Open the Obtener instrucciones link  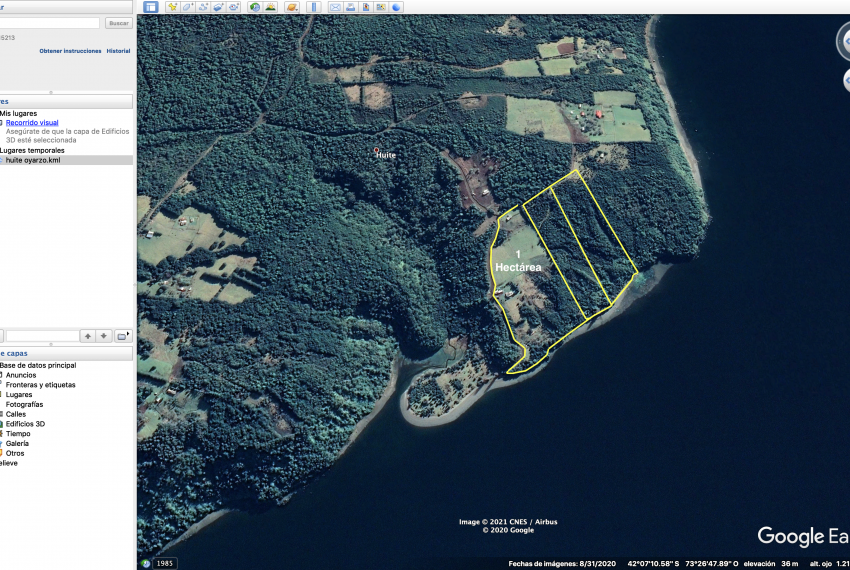click(x=70, y=51)
